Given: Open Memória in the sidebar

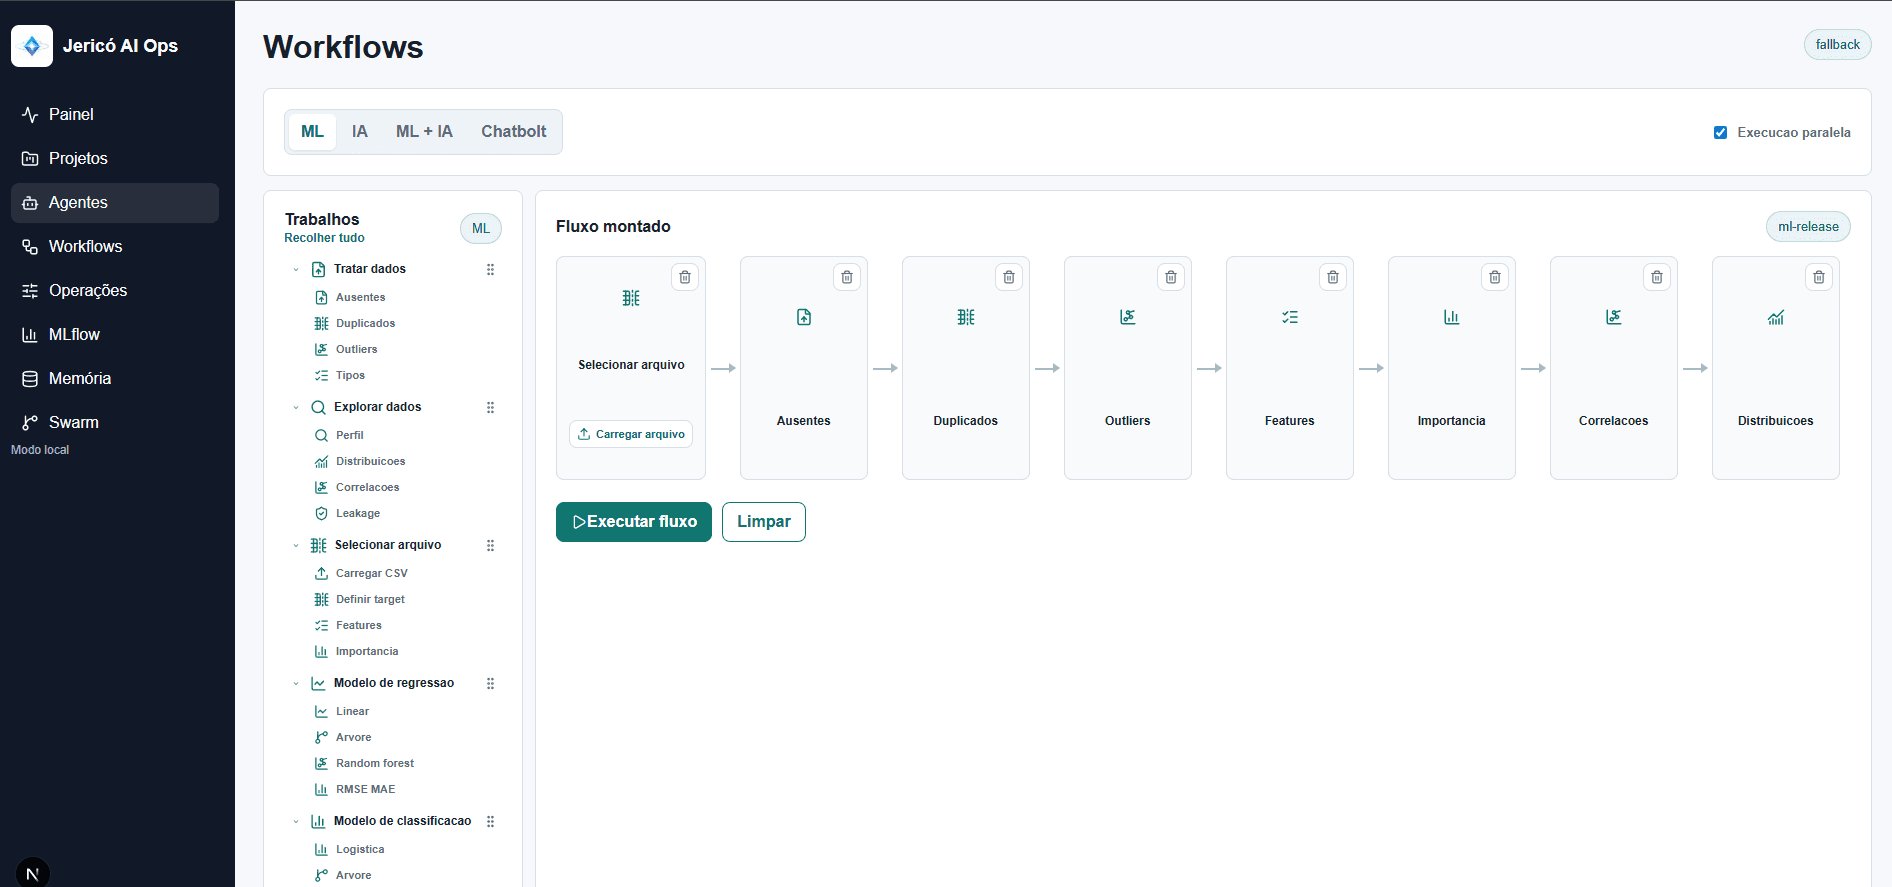Looking at the screenshot, I should pos(115,378).
